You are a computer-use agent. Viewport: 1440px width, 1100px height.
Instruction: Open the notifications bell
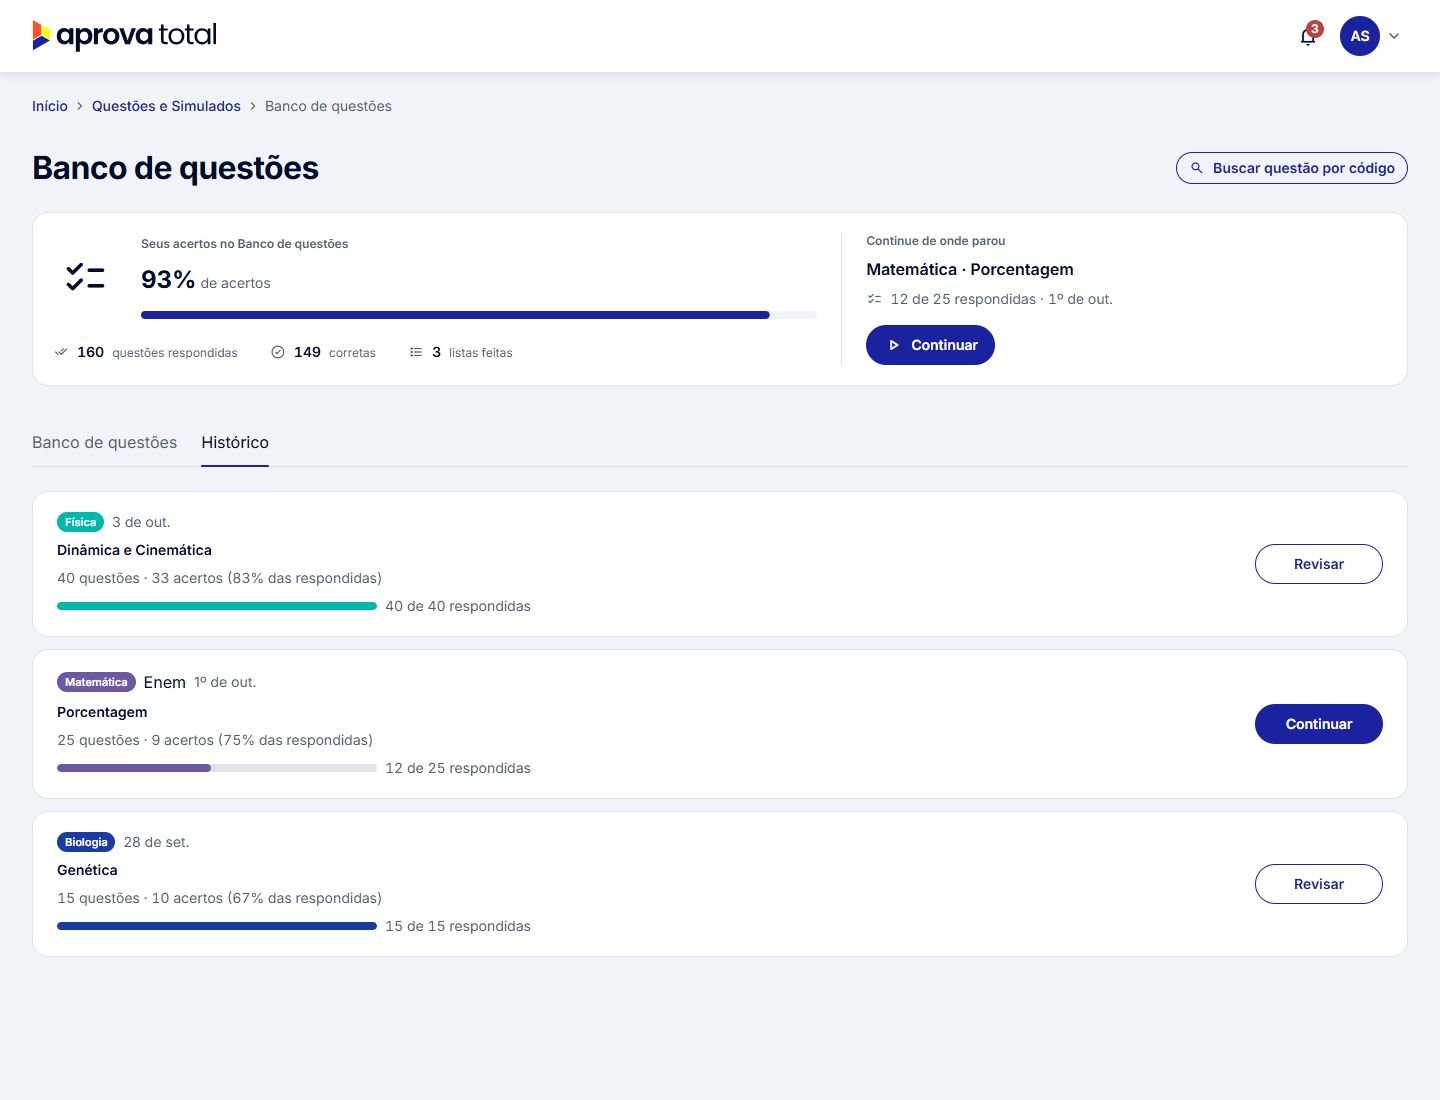click(1308, 37)
